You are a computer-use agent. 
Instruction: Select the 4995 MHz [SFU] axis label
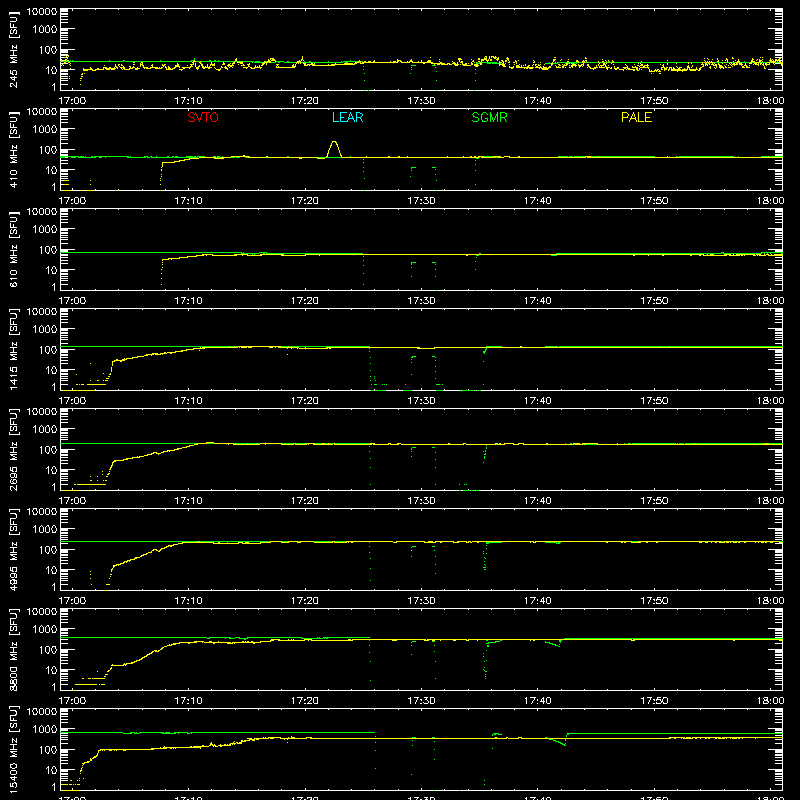(x=13, y=549)
